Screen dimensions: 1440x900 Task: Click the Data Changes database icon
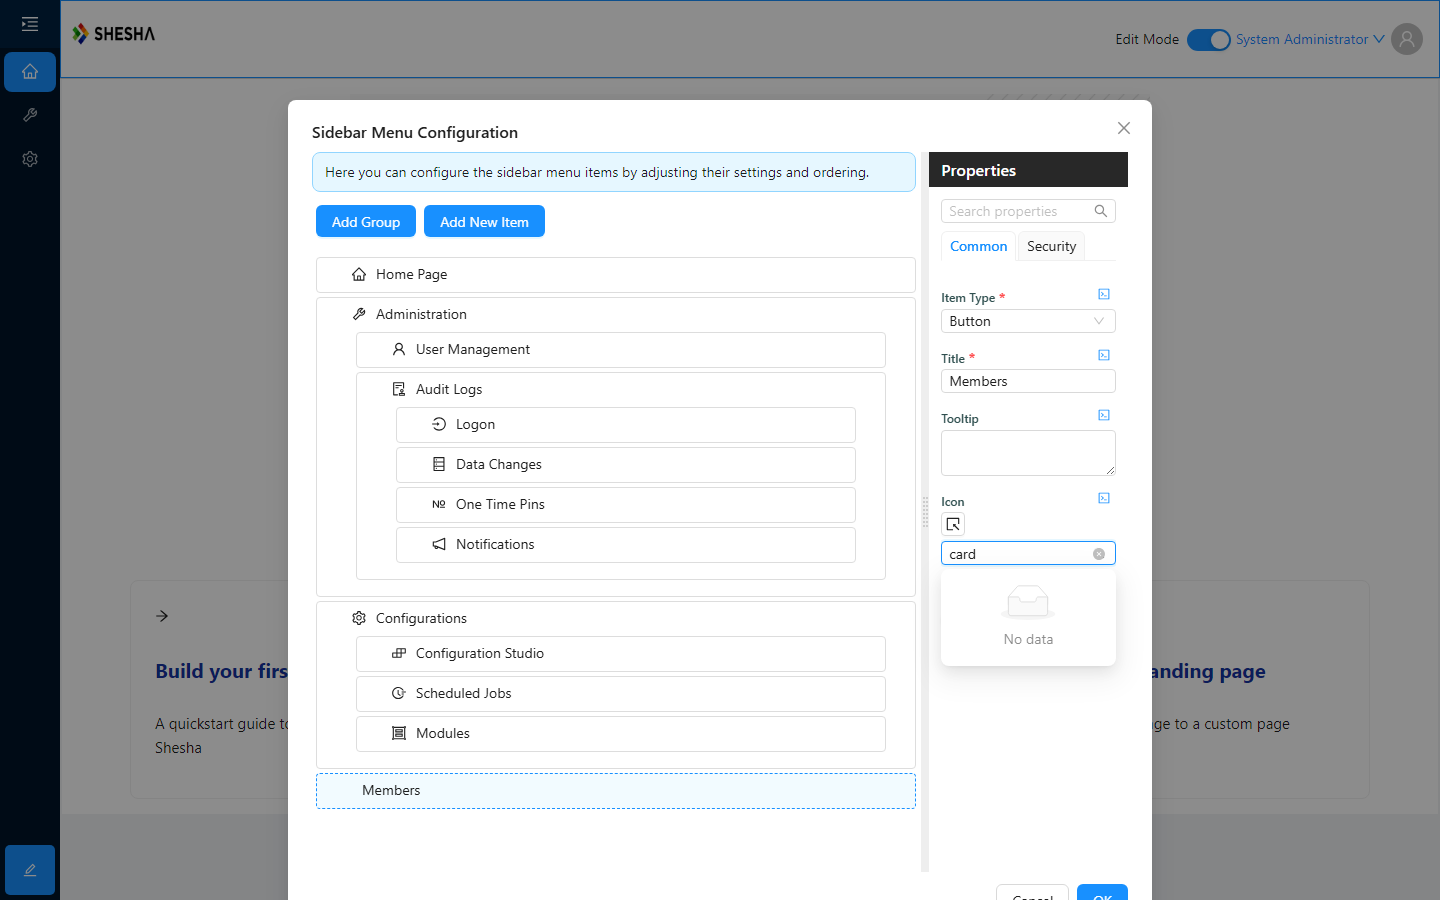(439, 464)
